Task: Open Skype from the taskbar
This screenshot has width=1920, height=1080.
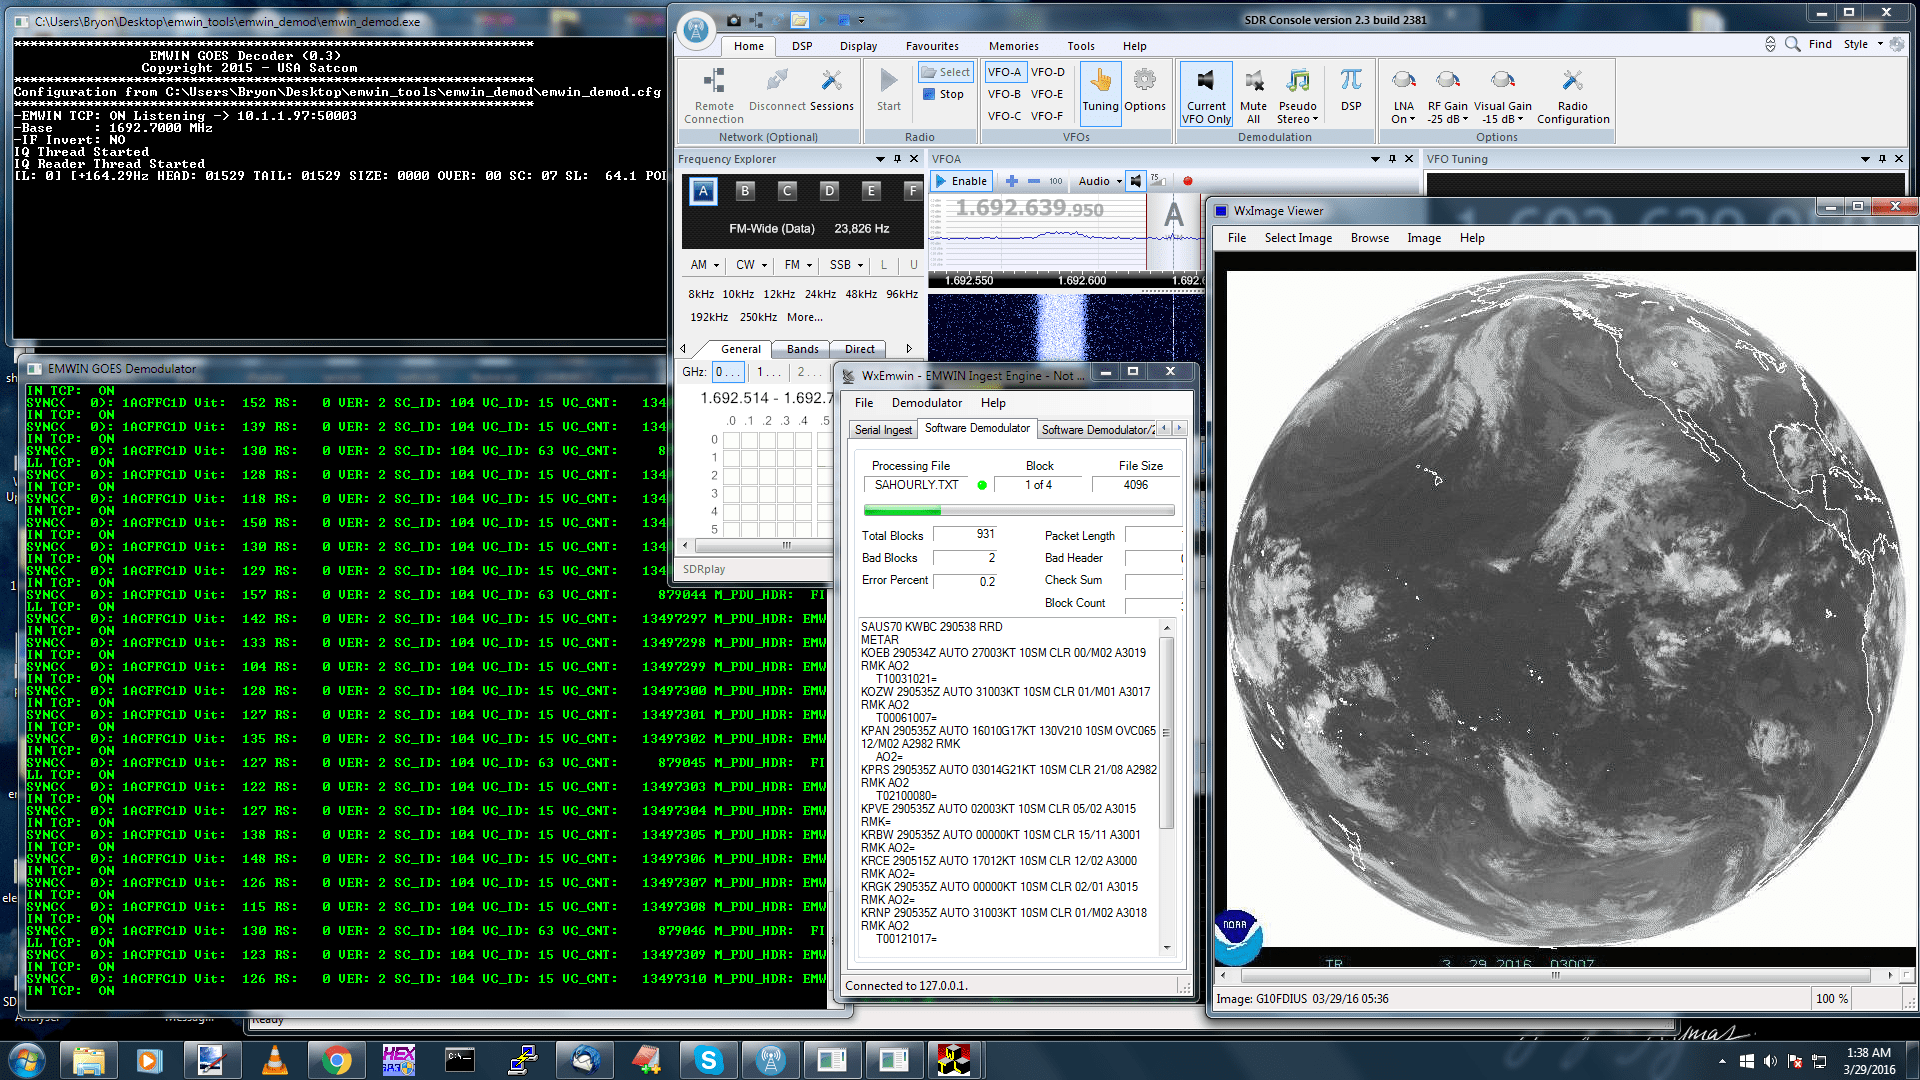Action: pos(708,1060)
